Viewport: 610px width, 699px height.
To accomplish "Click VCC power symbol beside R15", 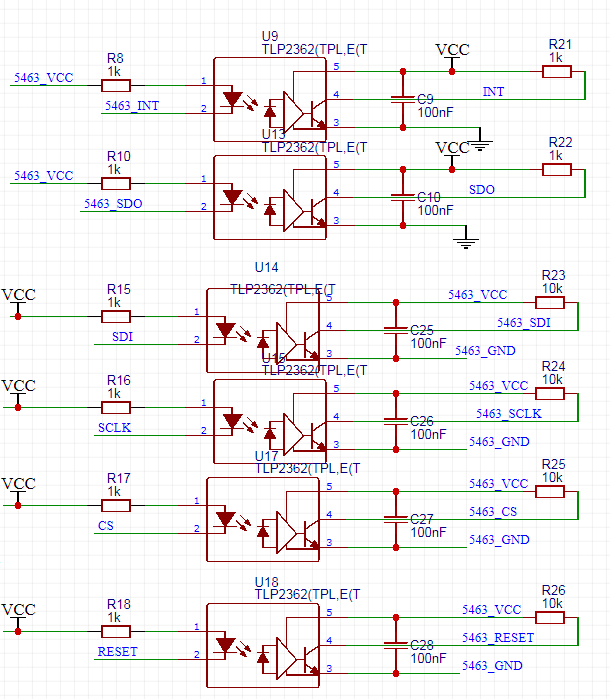I will point(18,304).
